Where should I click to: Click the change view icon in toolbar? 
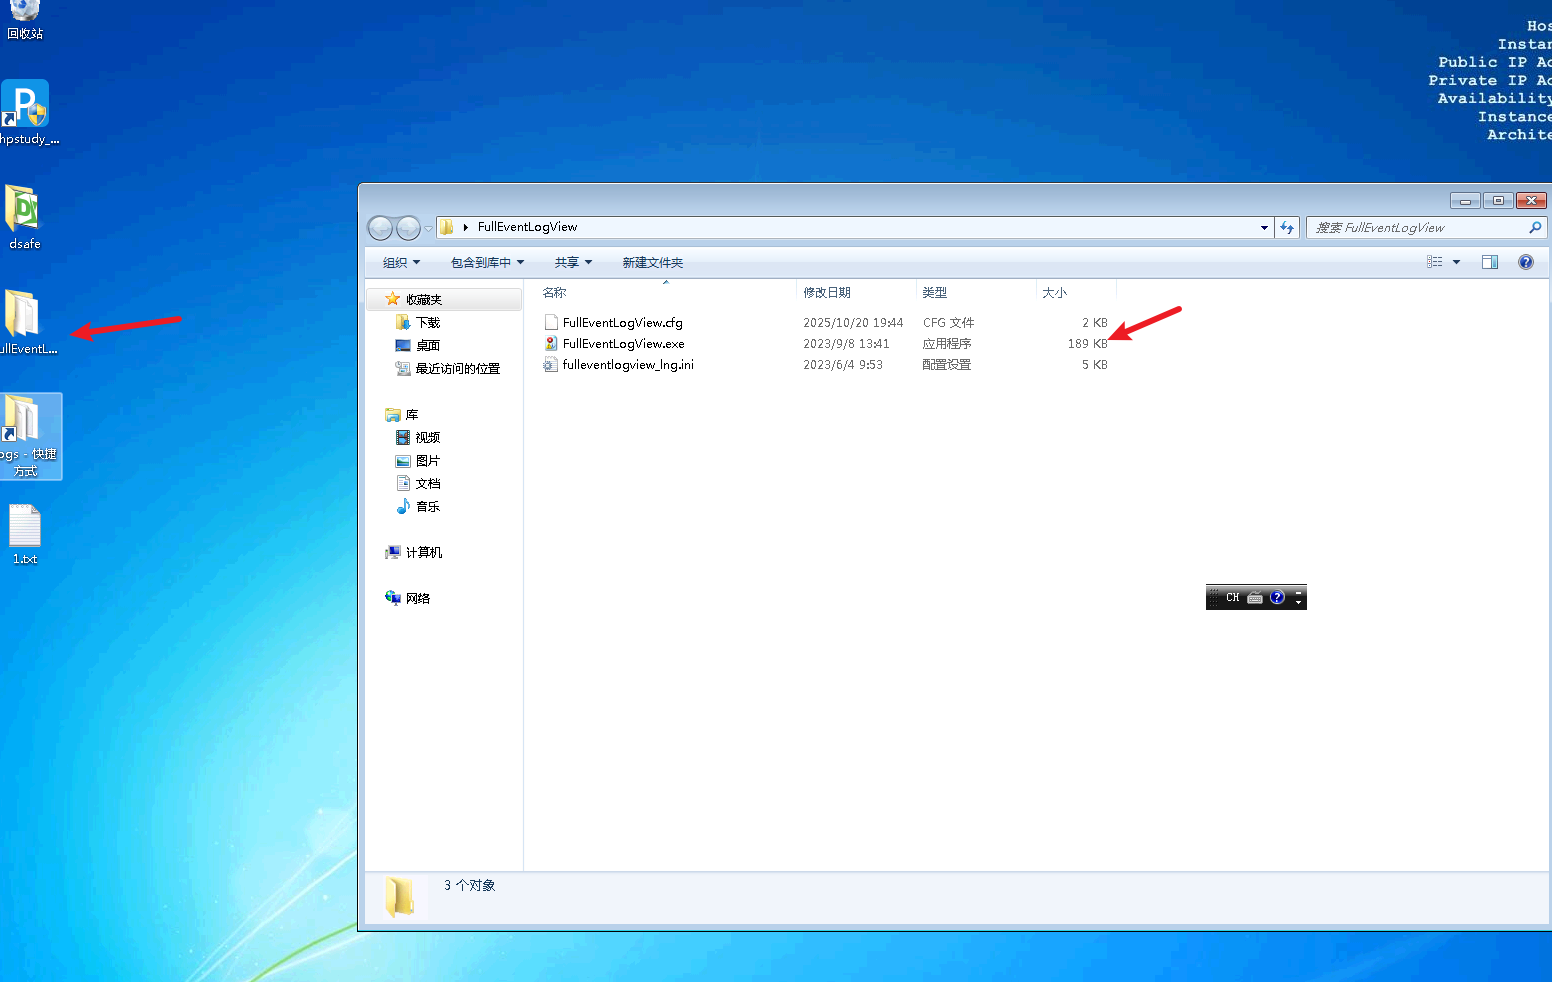click(x=1435, y=262)
